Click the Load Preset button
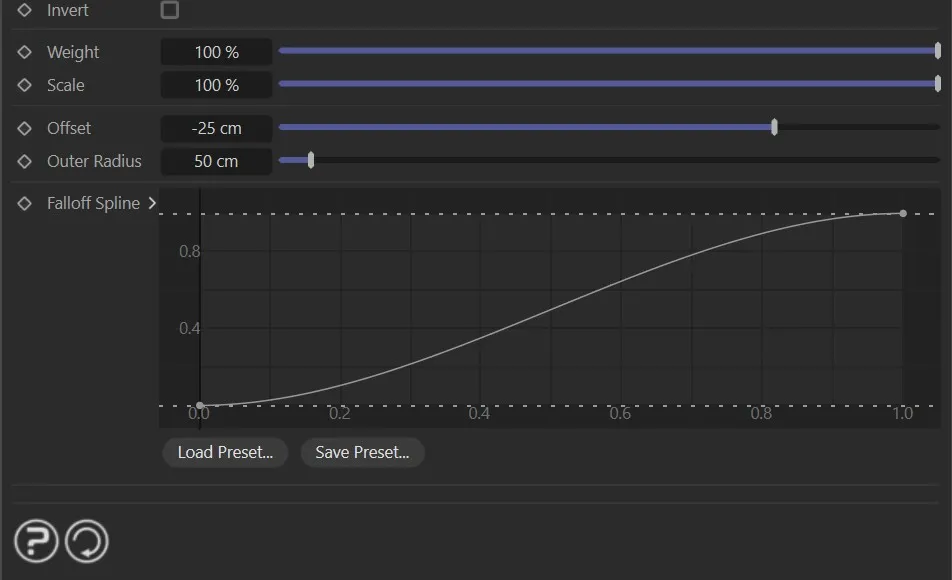The width and height of the screenshot is (952, 580). coord(225,452)
